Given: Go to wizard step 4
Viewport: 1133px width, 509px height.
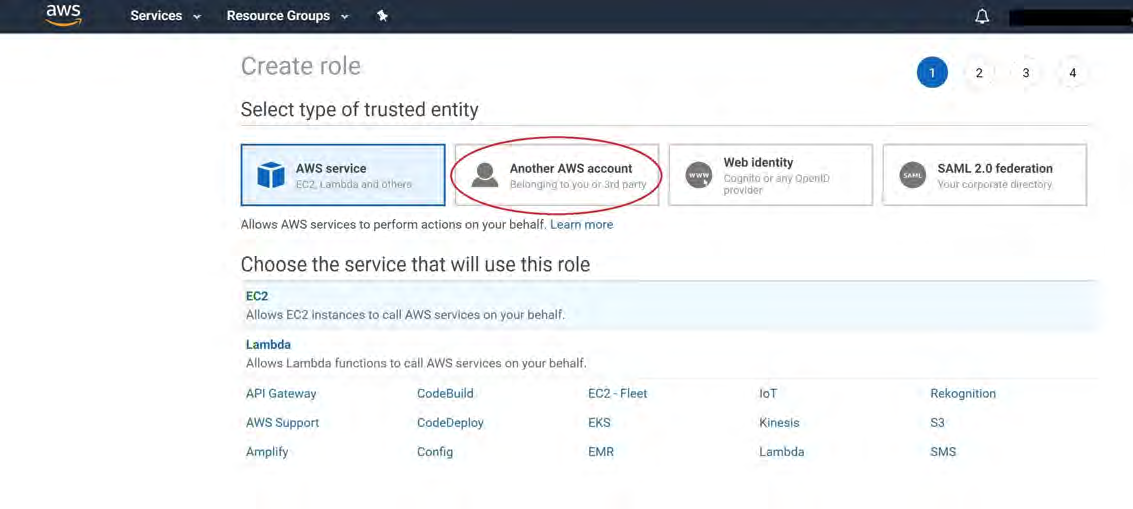Looking at the screenshot, I should pyautogui.click(x=1072, y=72).
